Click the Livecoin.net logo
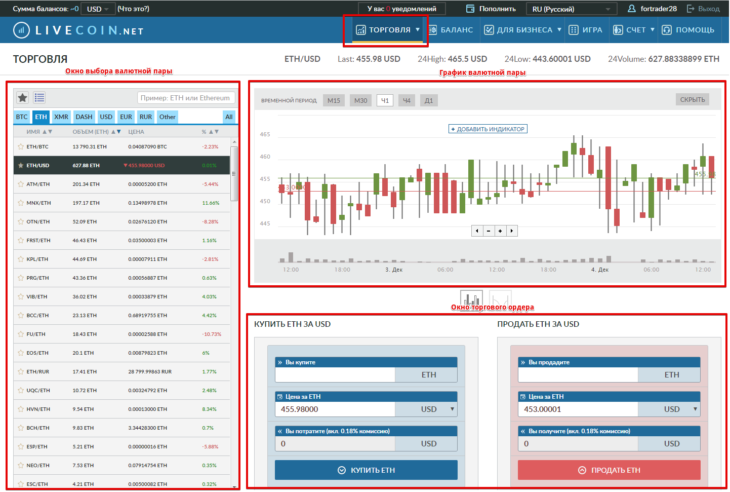 [x=78, y=30]
